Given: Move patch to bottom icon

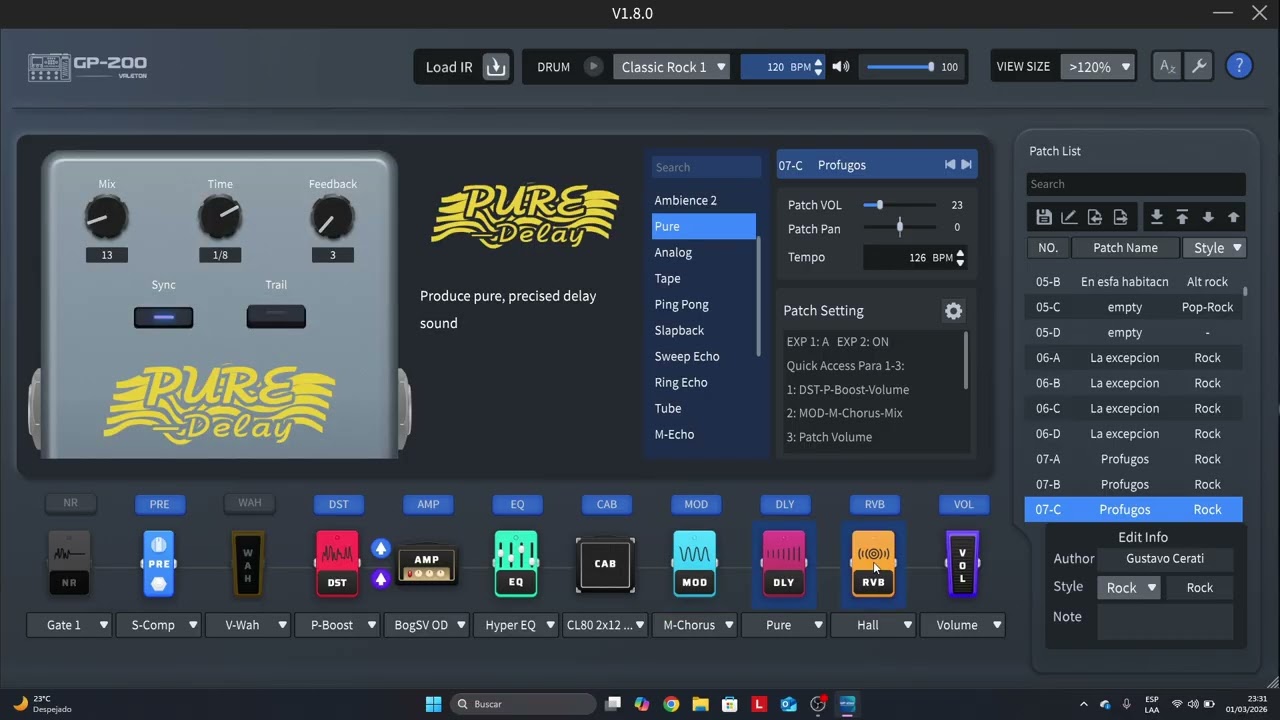Looking at the screenshot, I should (x=1156, y=217).
